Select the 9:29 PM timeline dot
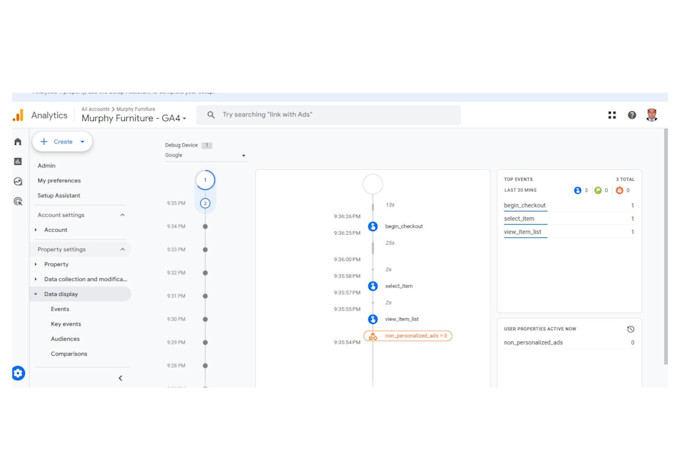 pyautogui.click(x=205, y=342)
